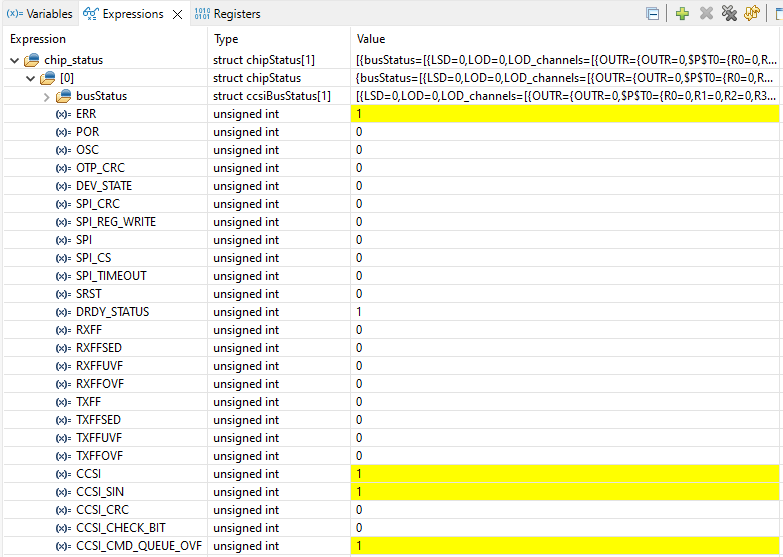
Task: Click the Collapse All toolbar icon
Action: pos(653,14)
